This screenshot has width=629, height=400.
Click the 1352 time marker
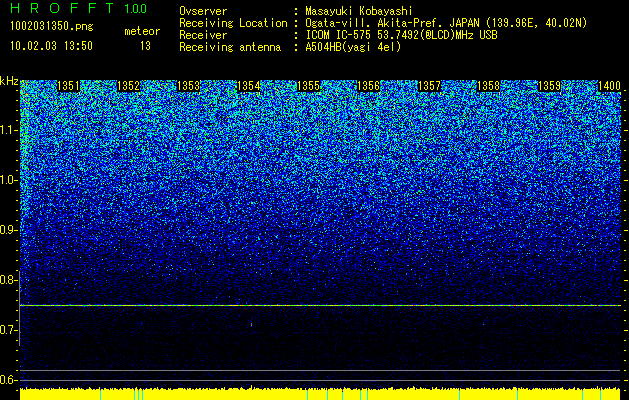click(x=129, y=86)
